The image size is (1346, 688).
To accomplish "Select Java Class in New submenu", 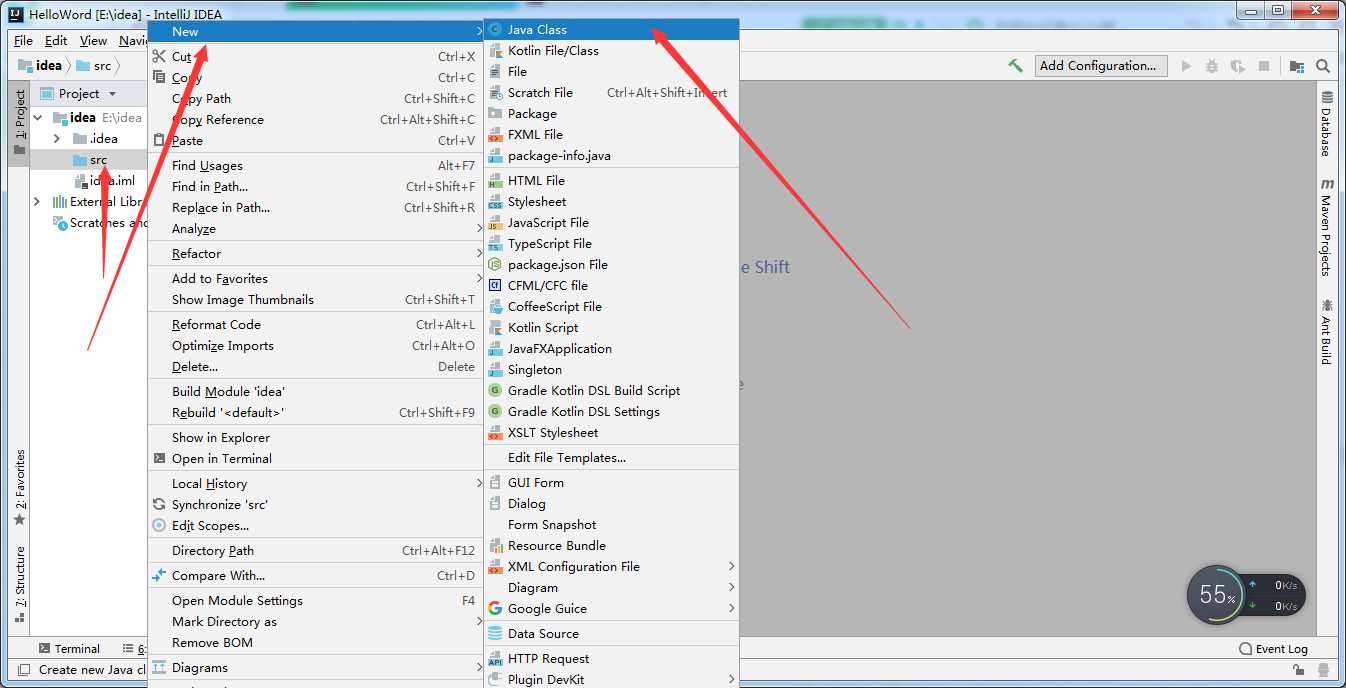I will pyautogui.click(x=611, y=29).
